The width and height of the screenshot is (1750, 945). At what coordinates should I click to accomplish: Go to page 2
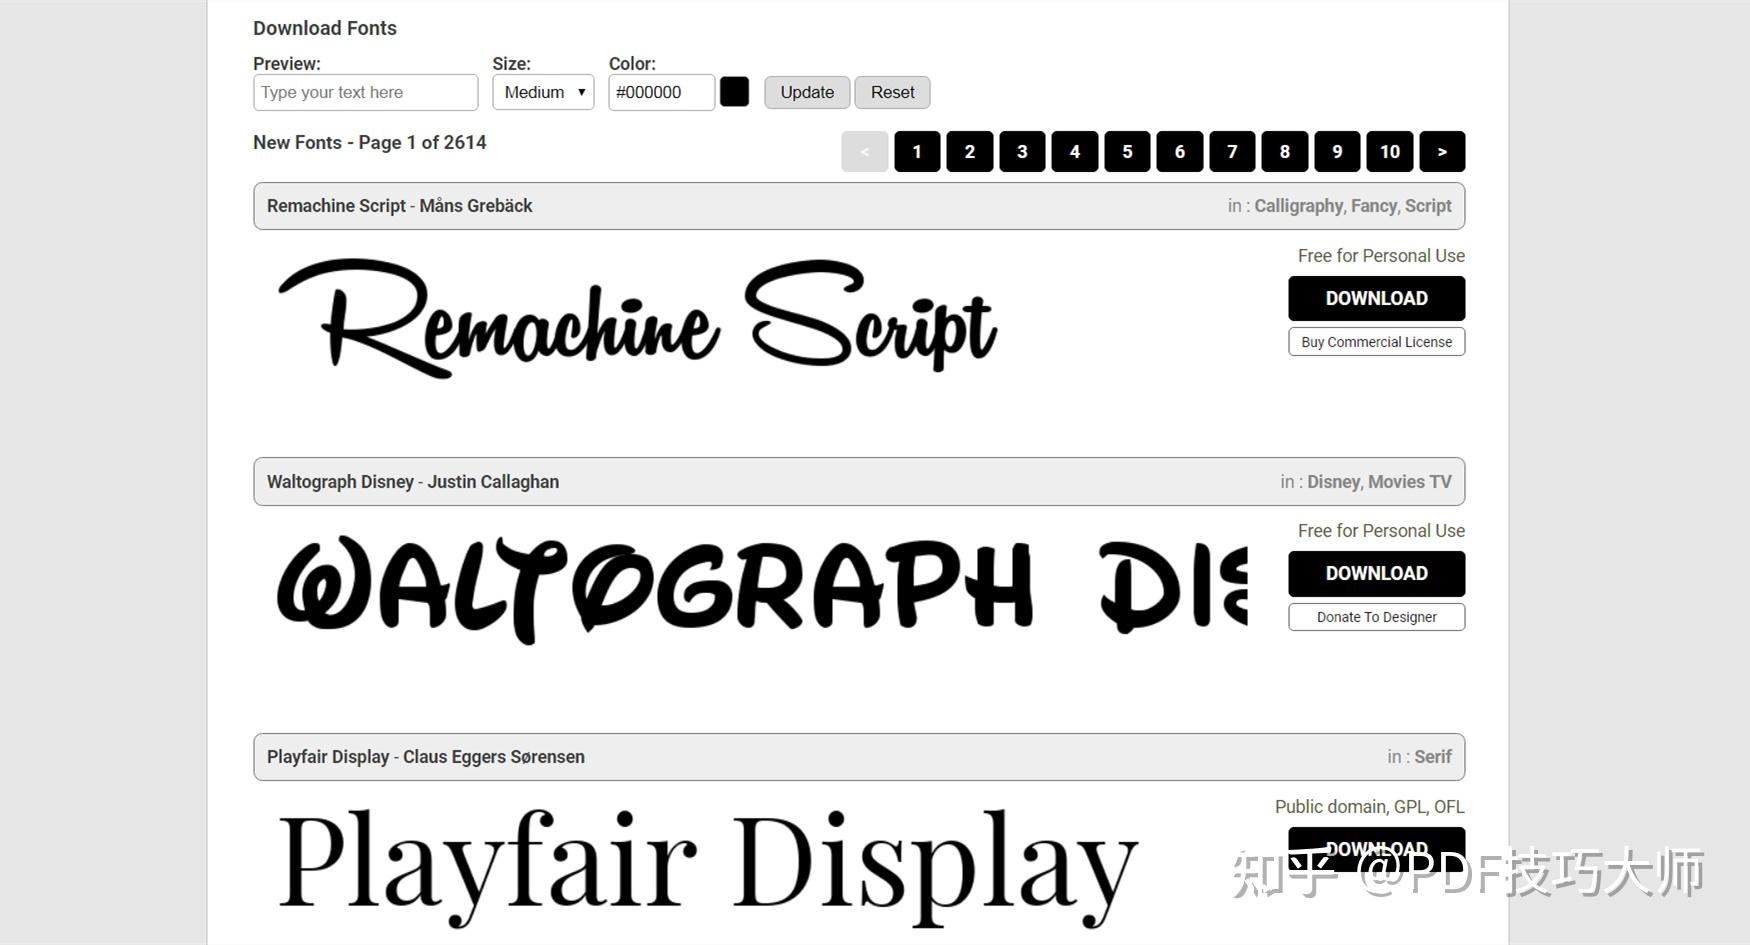pos(970,151)
